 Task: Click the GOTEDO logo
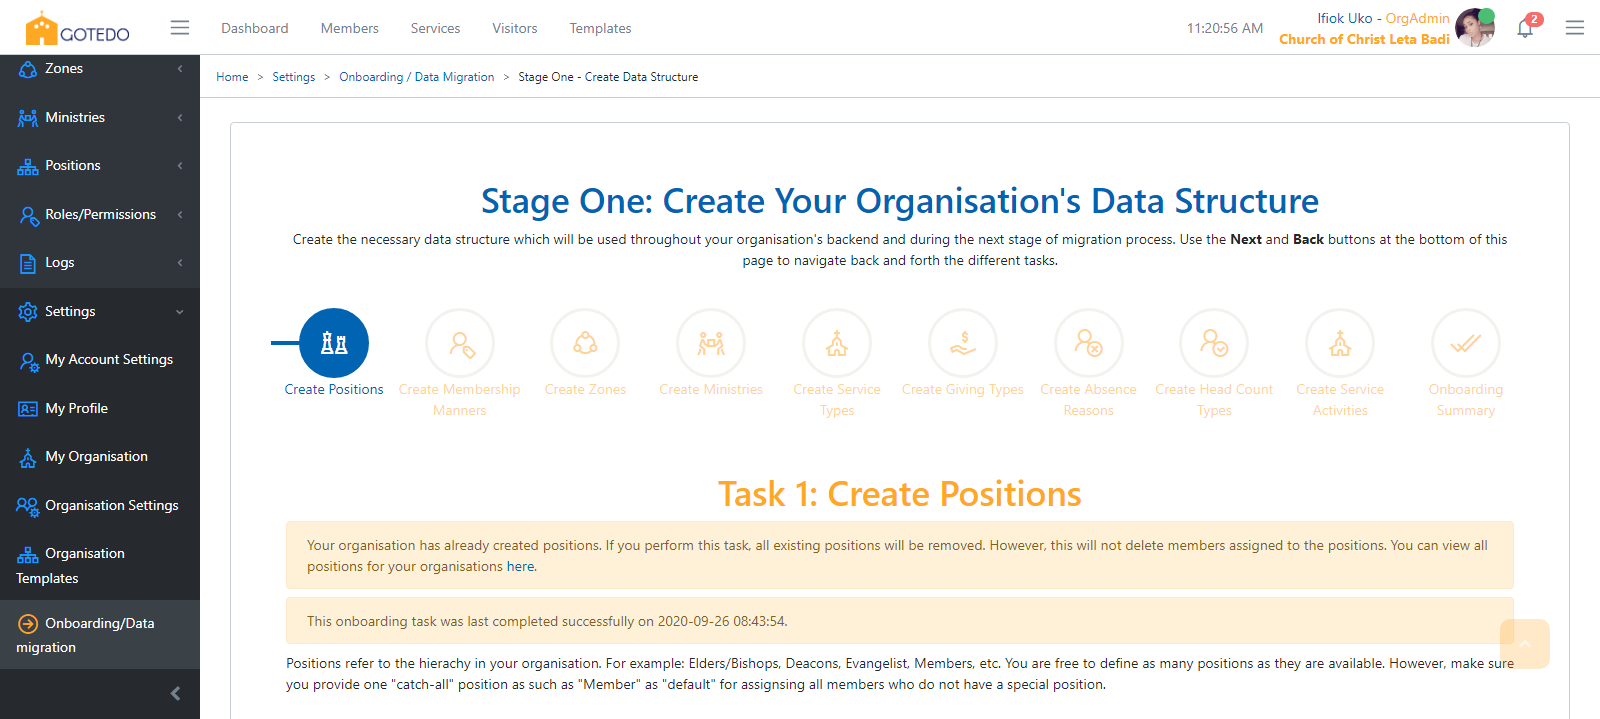point(78,30)
